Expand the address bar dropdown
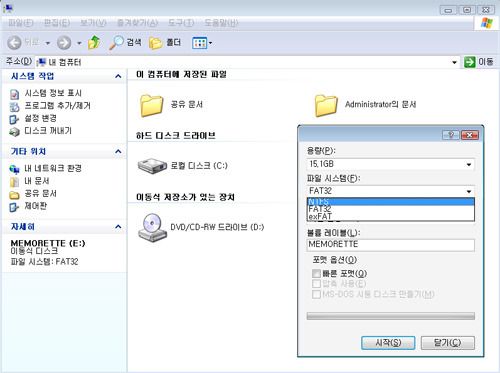 coord(454,62)
